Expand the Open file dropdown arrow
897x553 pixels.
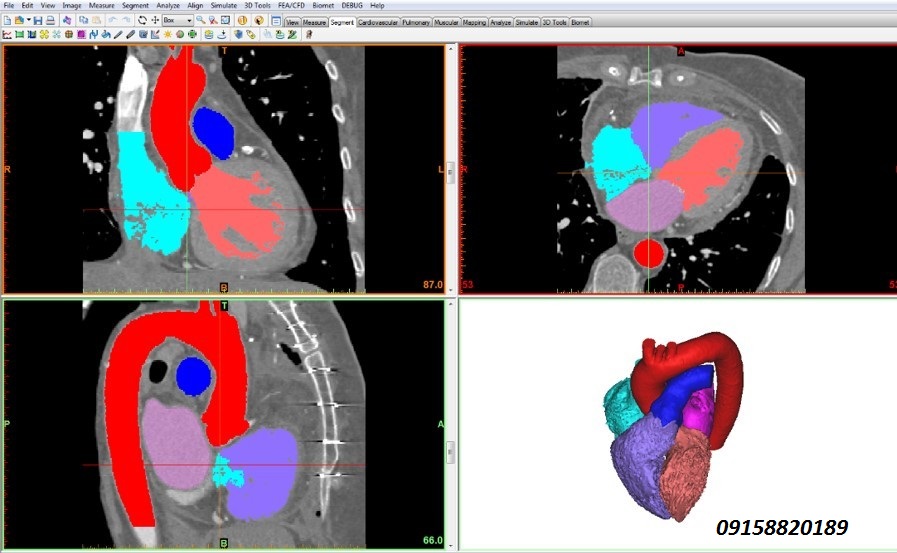(28, 20)
